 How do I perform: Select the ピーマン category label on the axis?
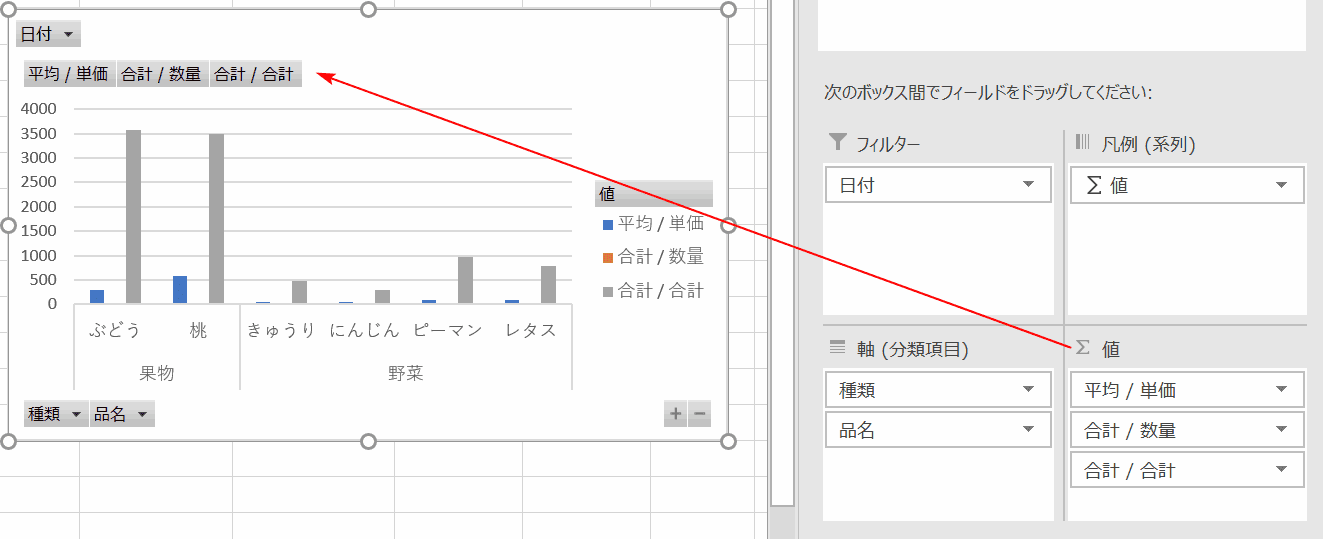[x=447, y=330]
